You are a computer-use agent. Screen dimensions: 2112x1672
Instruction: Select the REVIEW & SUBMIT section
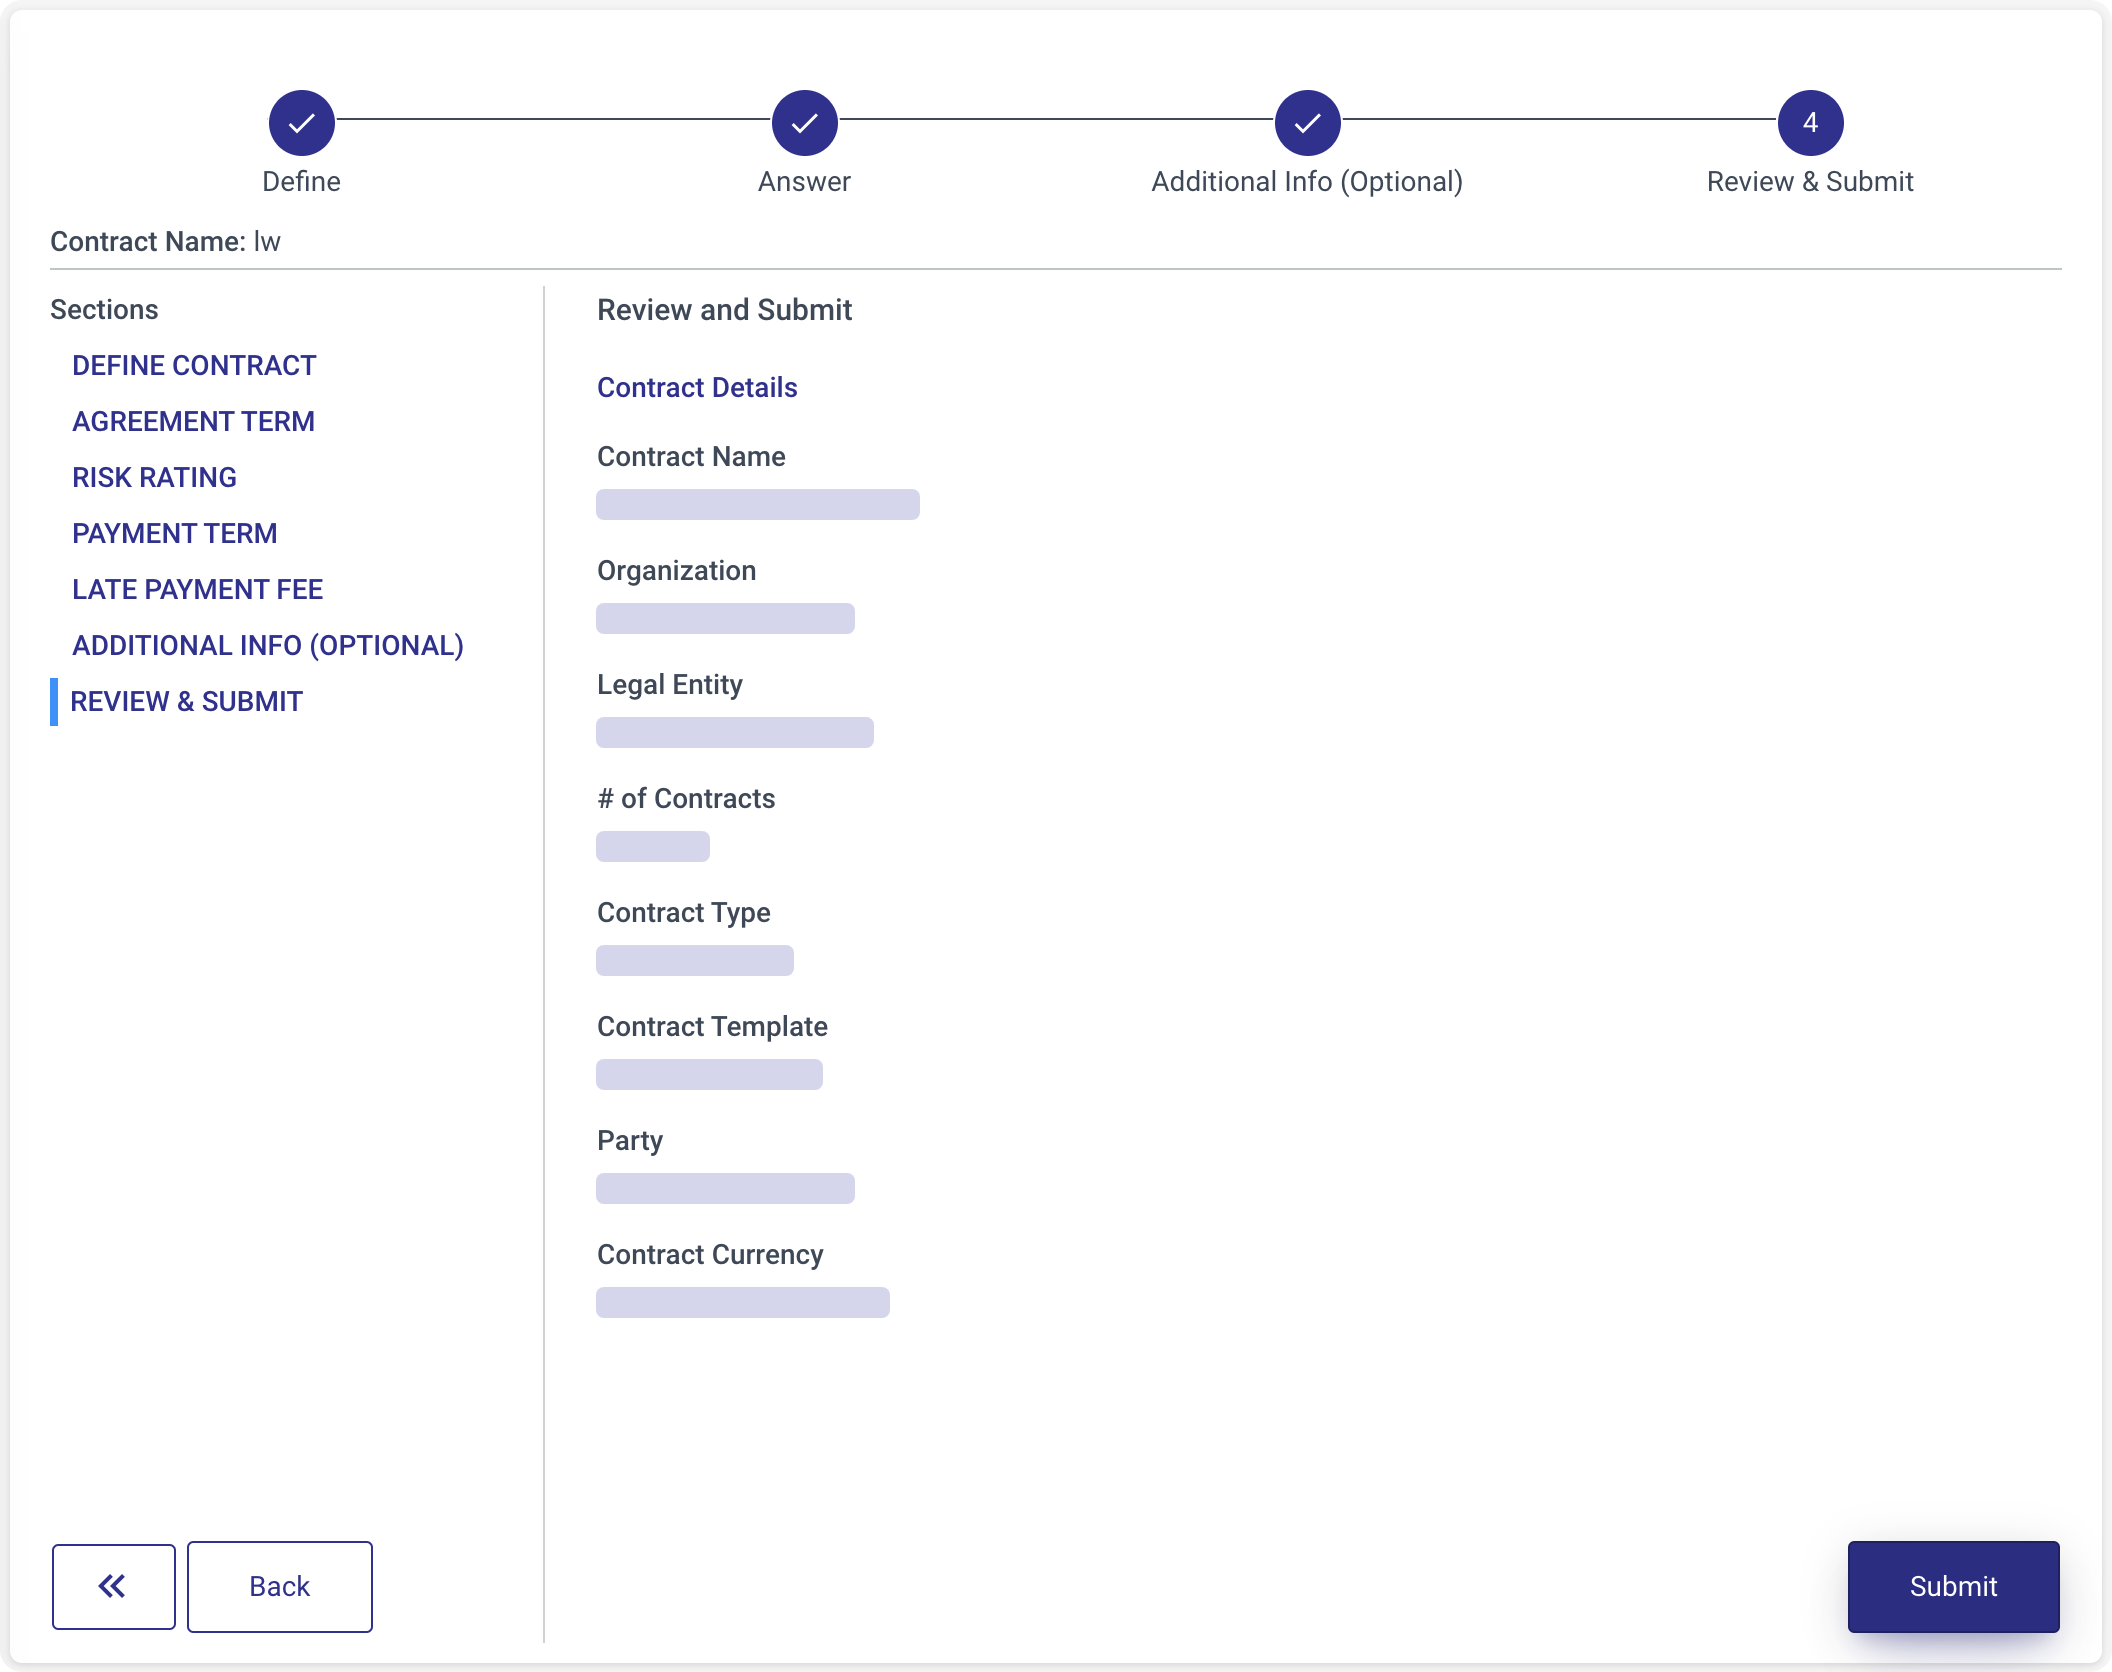[186, 701]
